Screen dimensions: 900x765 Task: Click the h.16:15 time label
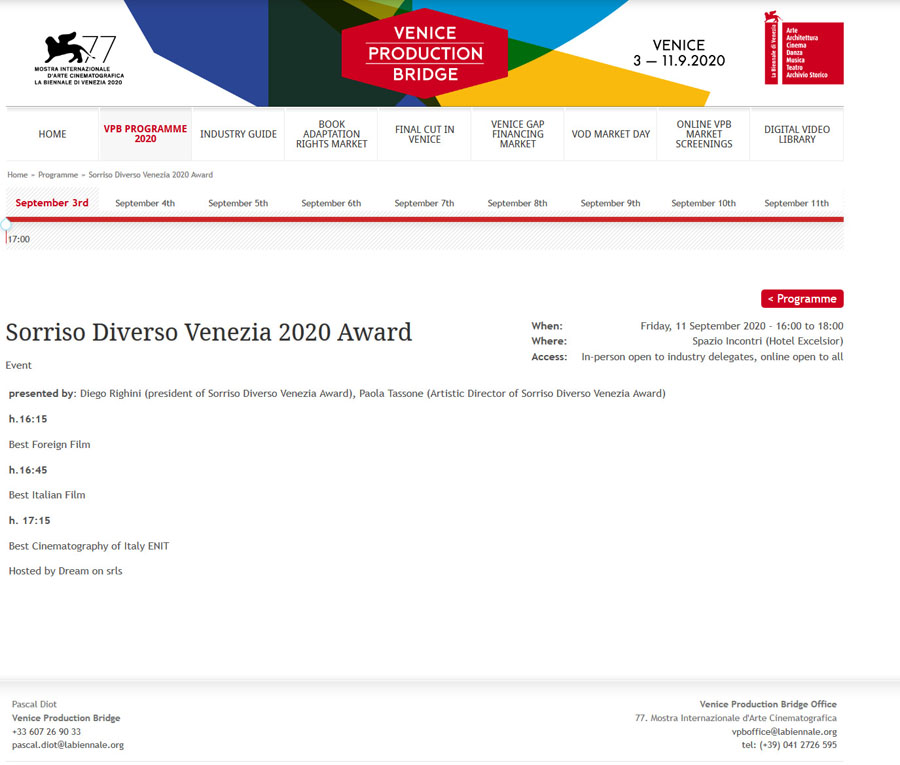[x=28, y=419]
